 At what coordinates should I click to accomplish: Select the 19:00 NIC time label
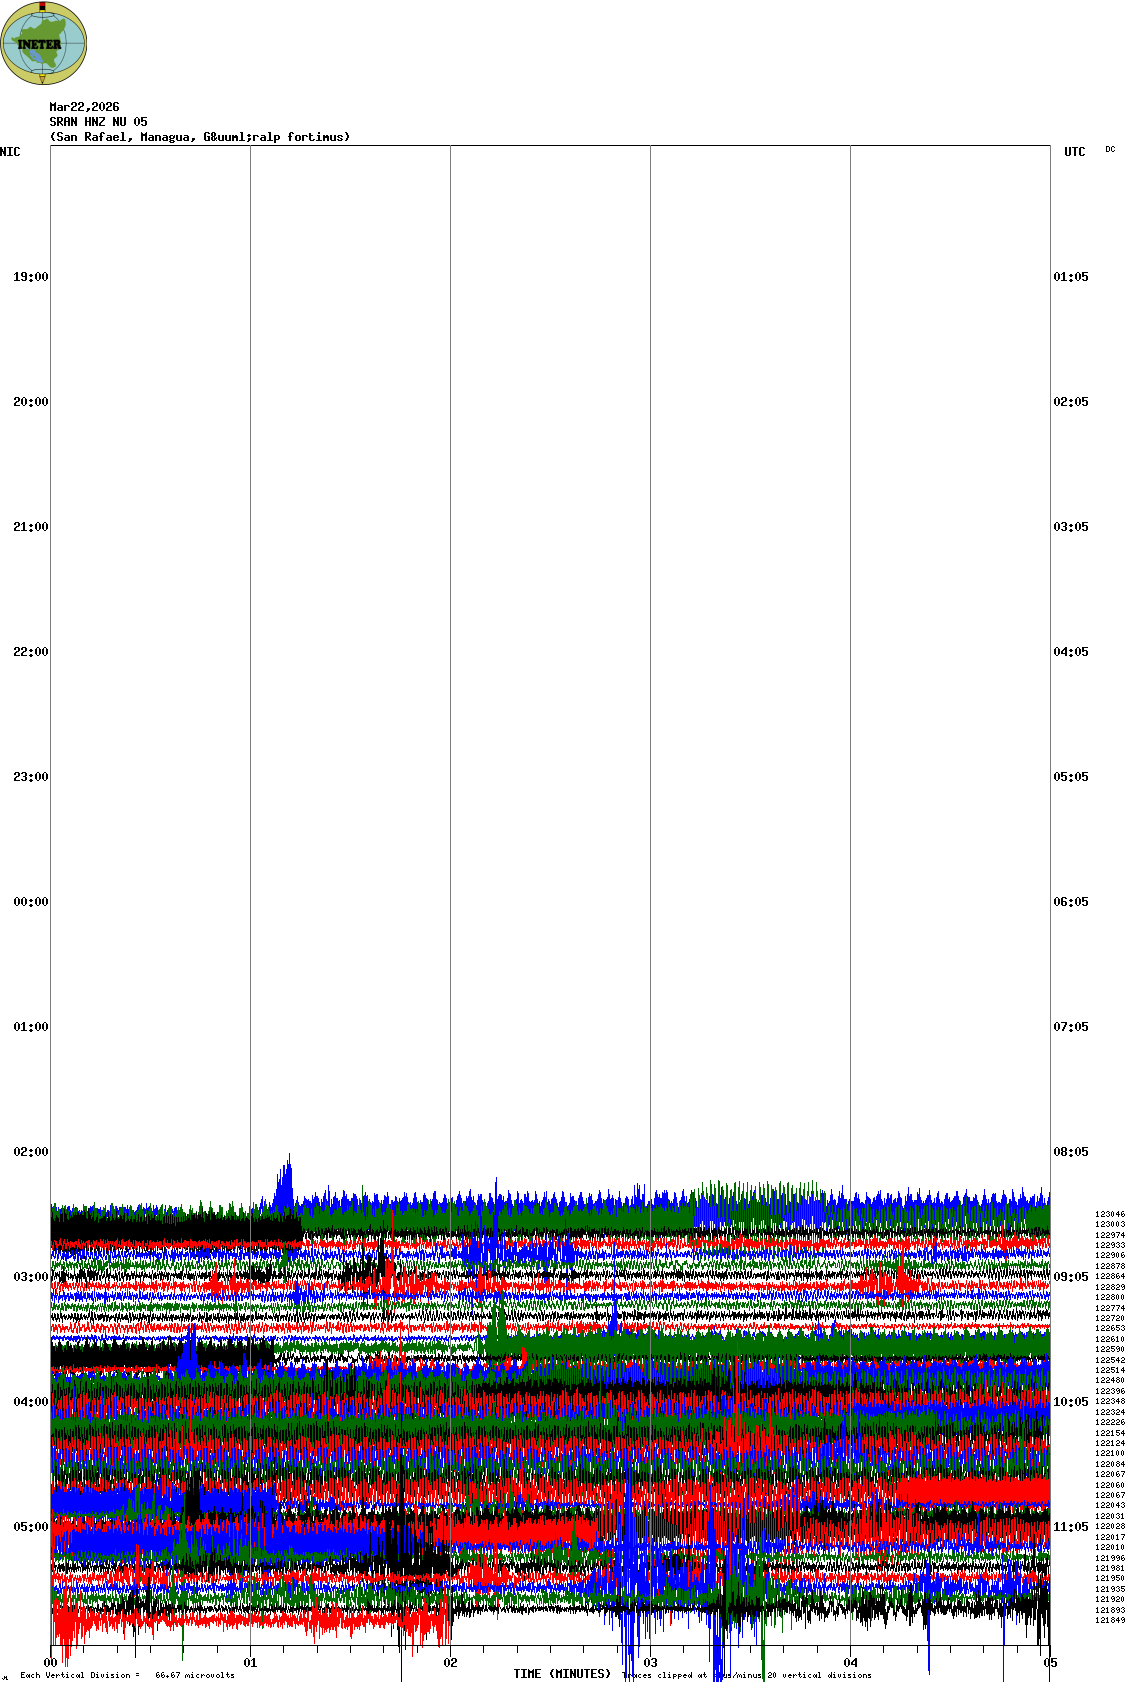(x=30, y=277)
